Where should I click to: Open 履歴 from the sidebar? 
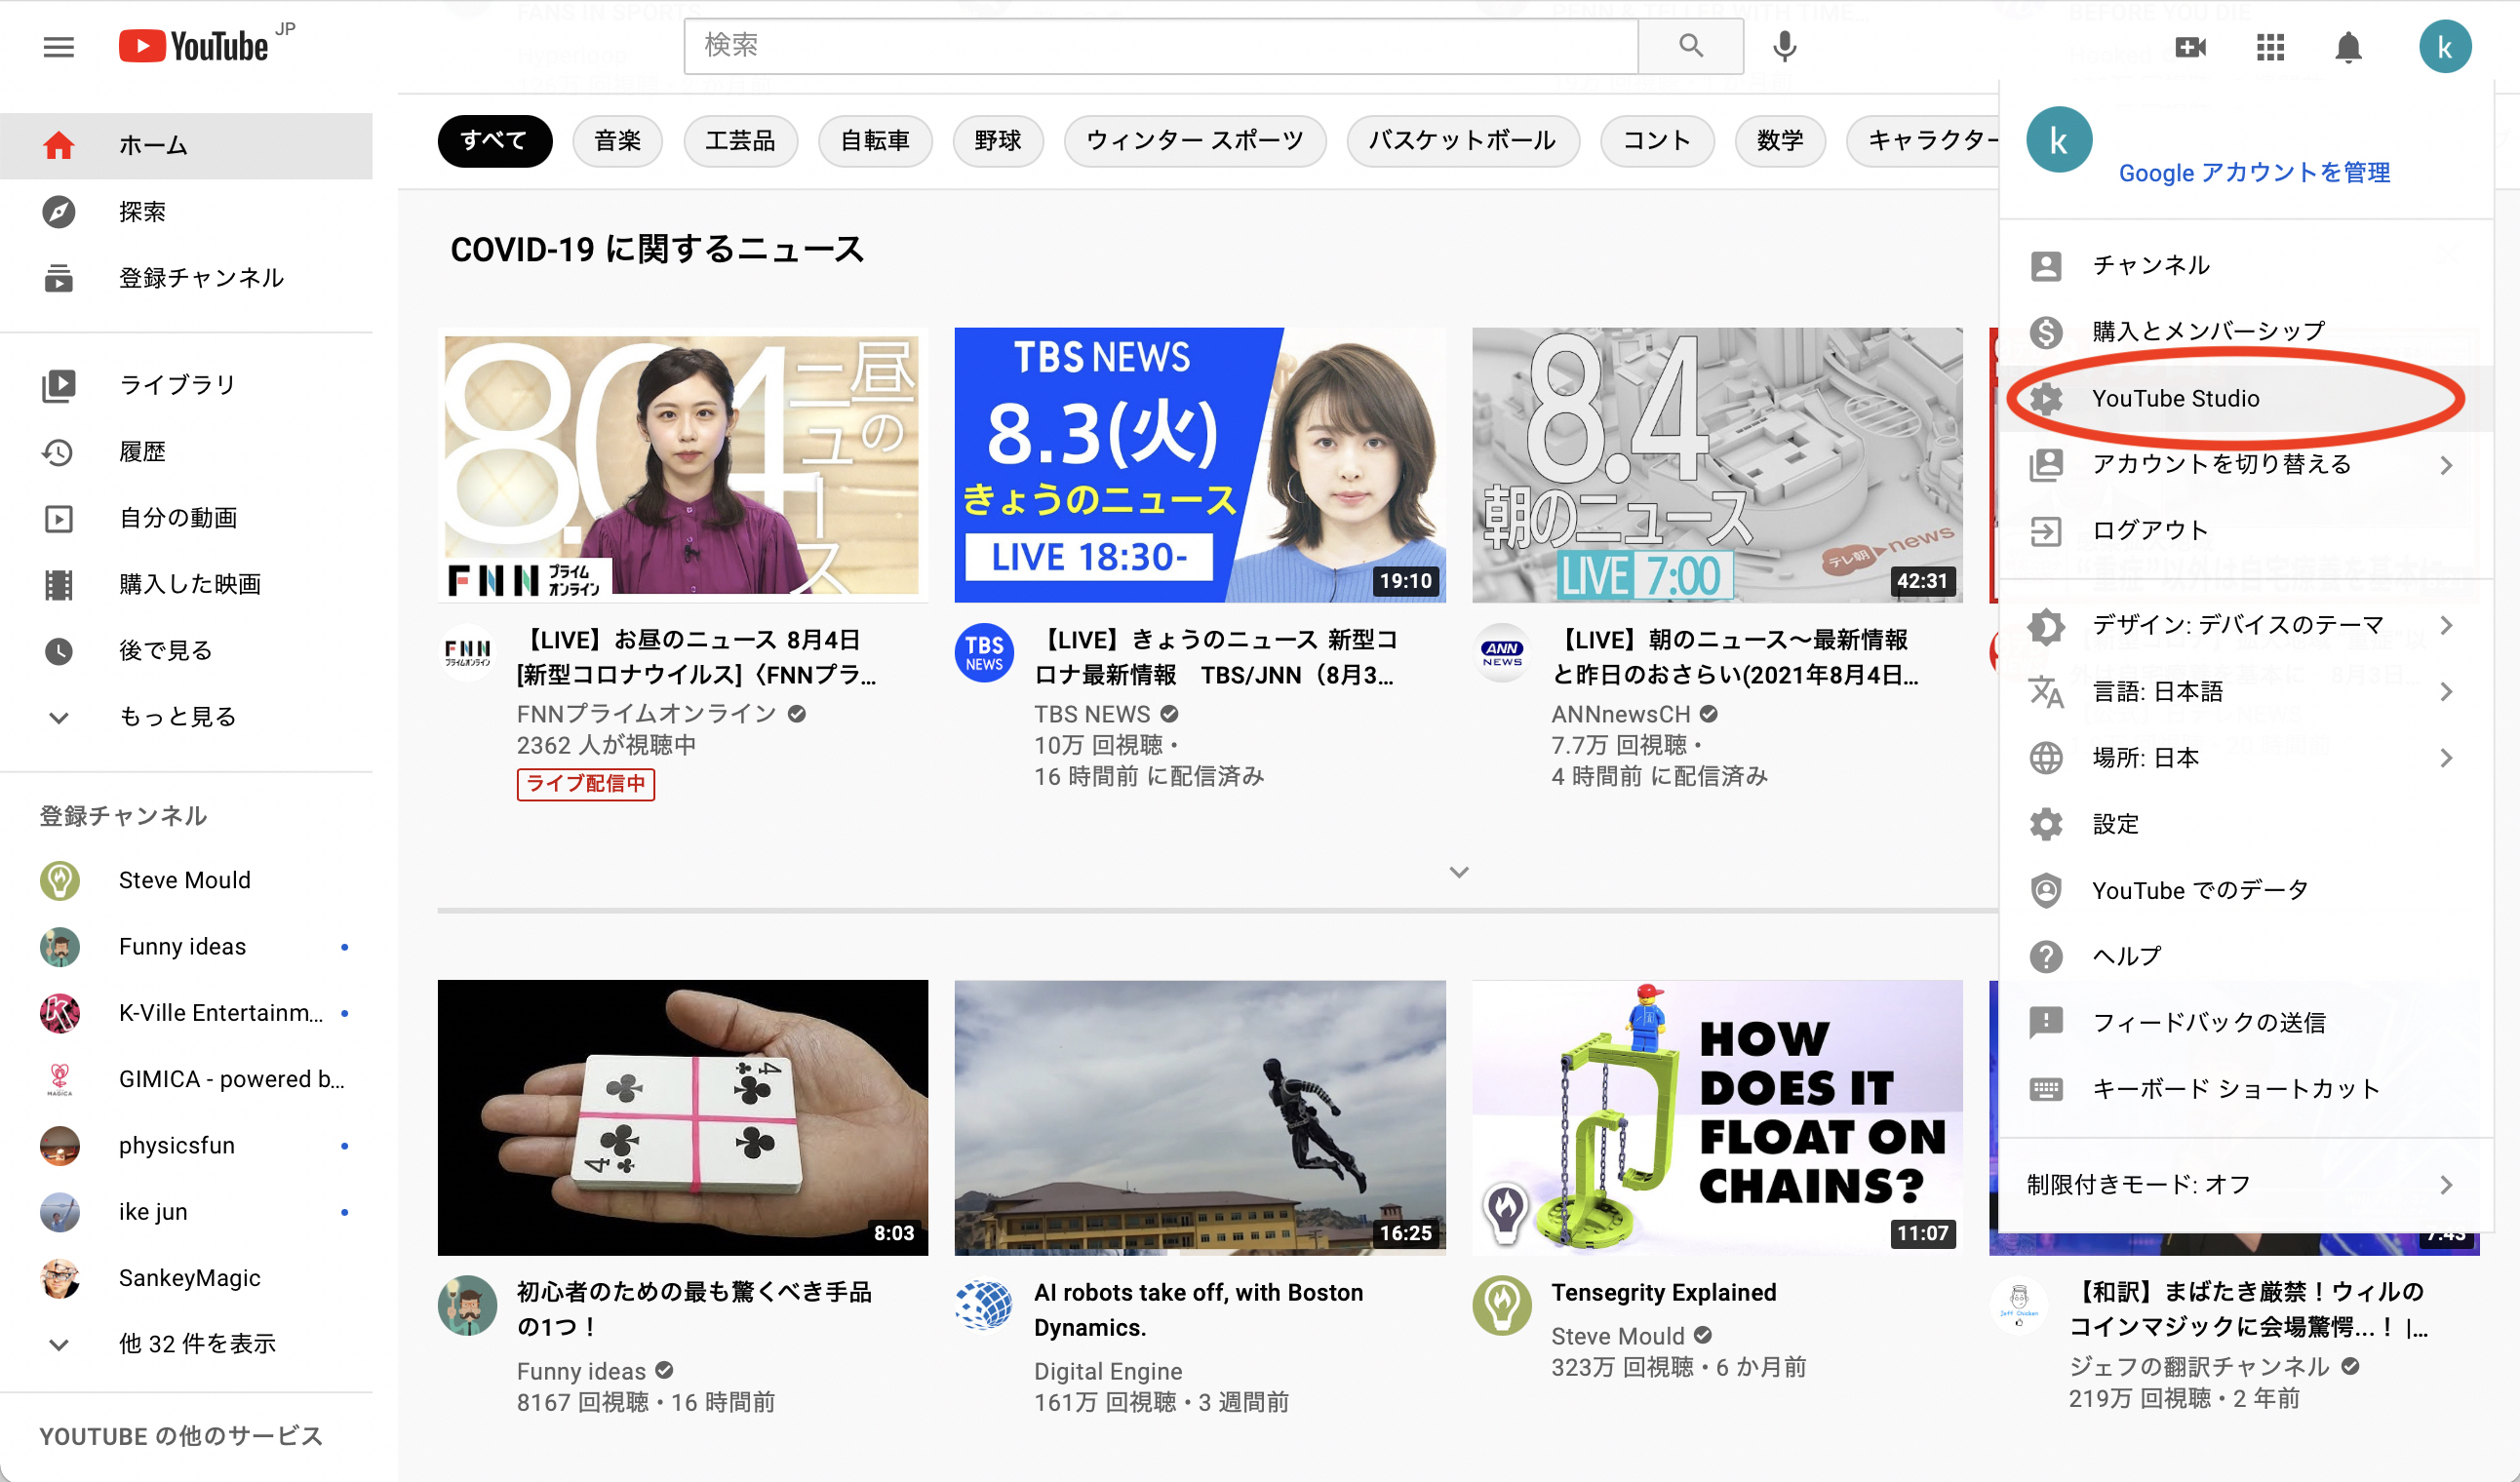point(142,450)
